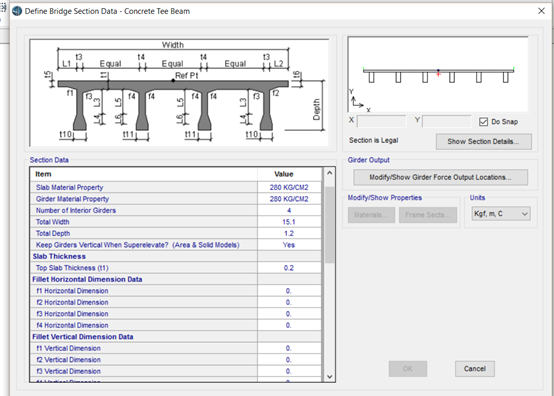Select the f2 Vertical Dimension value cell

tap(289, 360)
